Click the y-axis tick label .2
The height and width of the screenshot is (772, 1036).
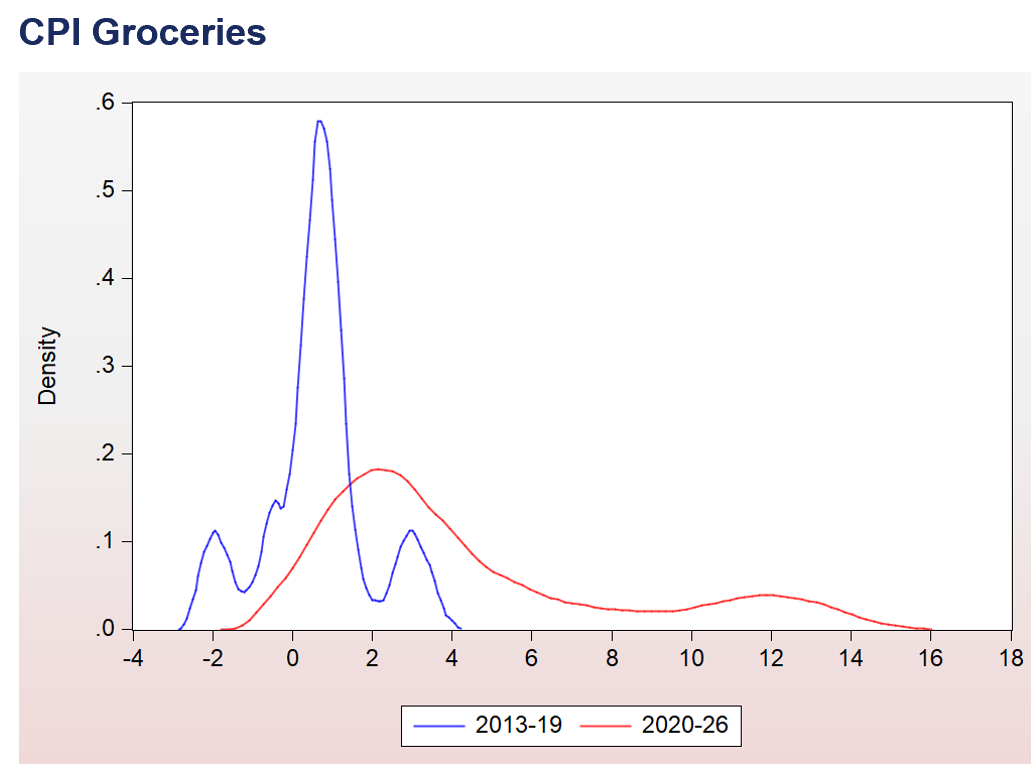(x=106, y=453)
